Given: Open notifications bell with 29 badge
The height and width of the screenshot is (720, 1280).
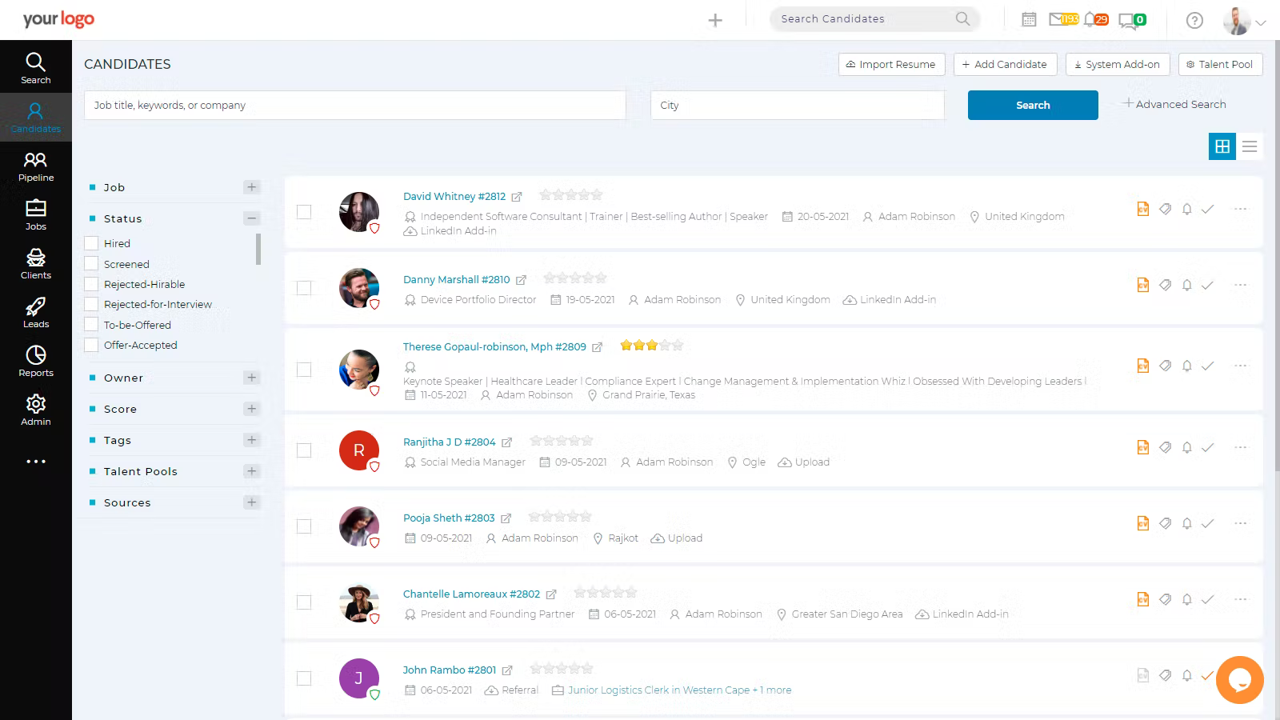Looking at the screenshot, I should point(1090,19).
